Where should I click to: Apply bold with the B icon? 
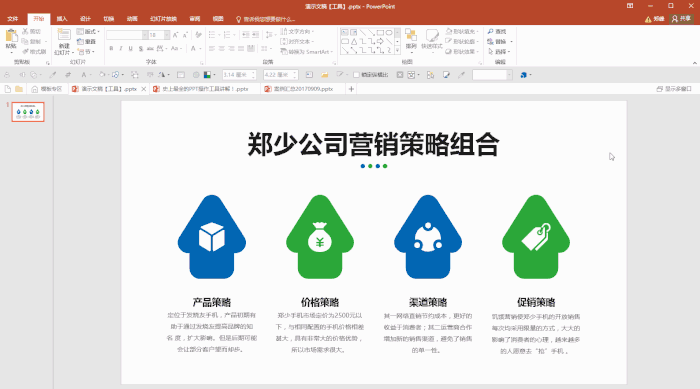click(x=111, y=48)
